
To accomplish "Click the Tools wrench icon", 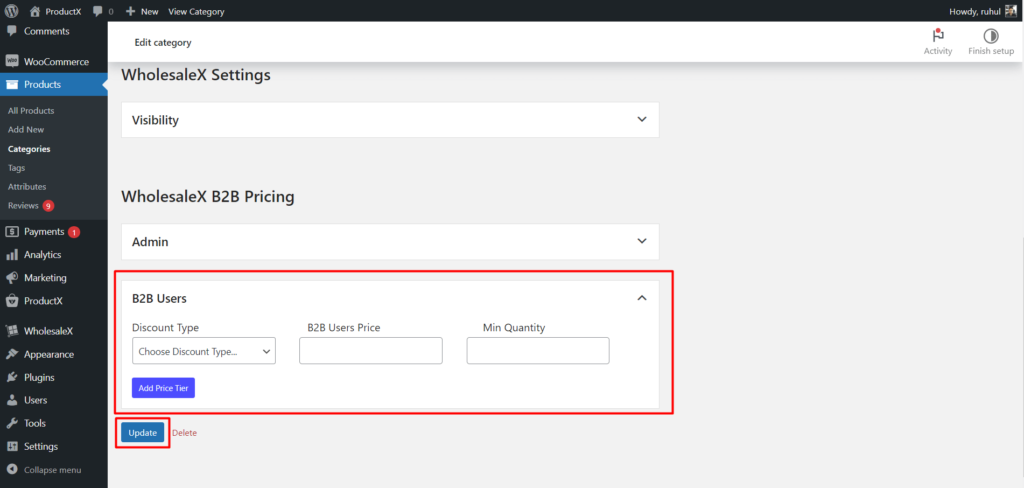I will click(x=12, y=423).
